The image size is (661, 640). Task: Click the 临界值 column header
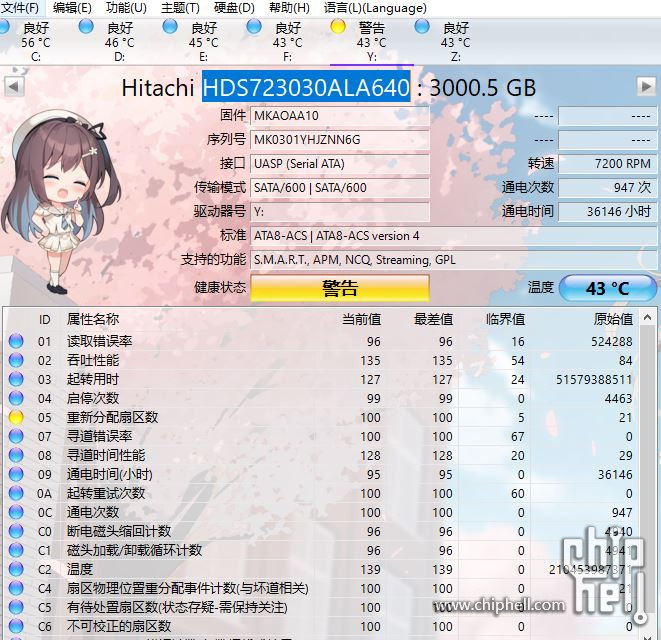pos(505,319)
